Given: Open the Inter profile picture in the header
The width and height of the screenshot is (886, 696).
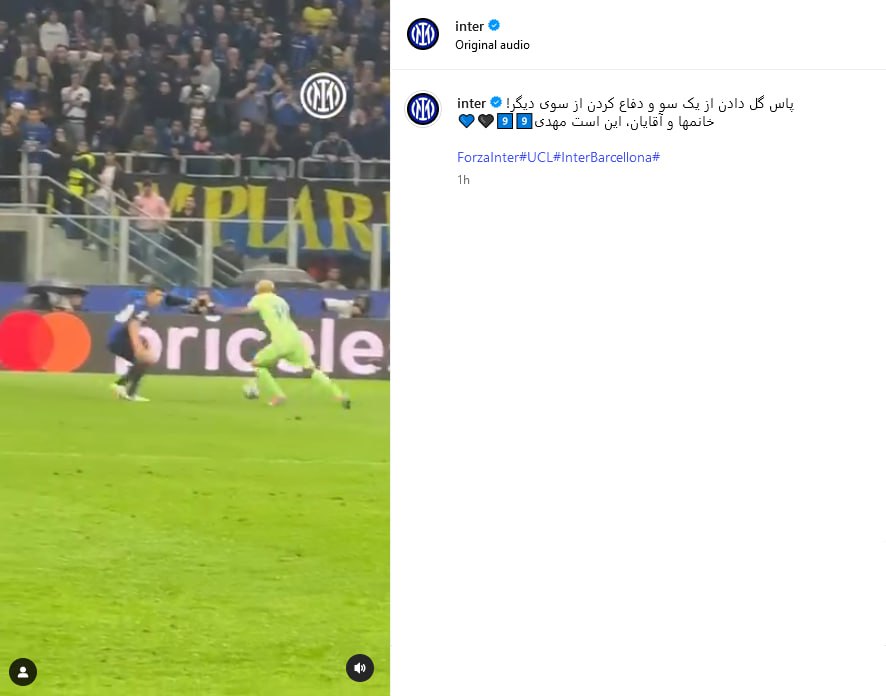Looking at the screenshot, I should [x=423, y=34].
